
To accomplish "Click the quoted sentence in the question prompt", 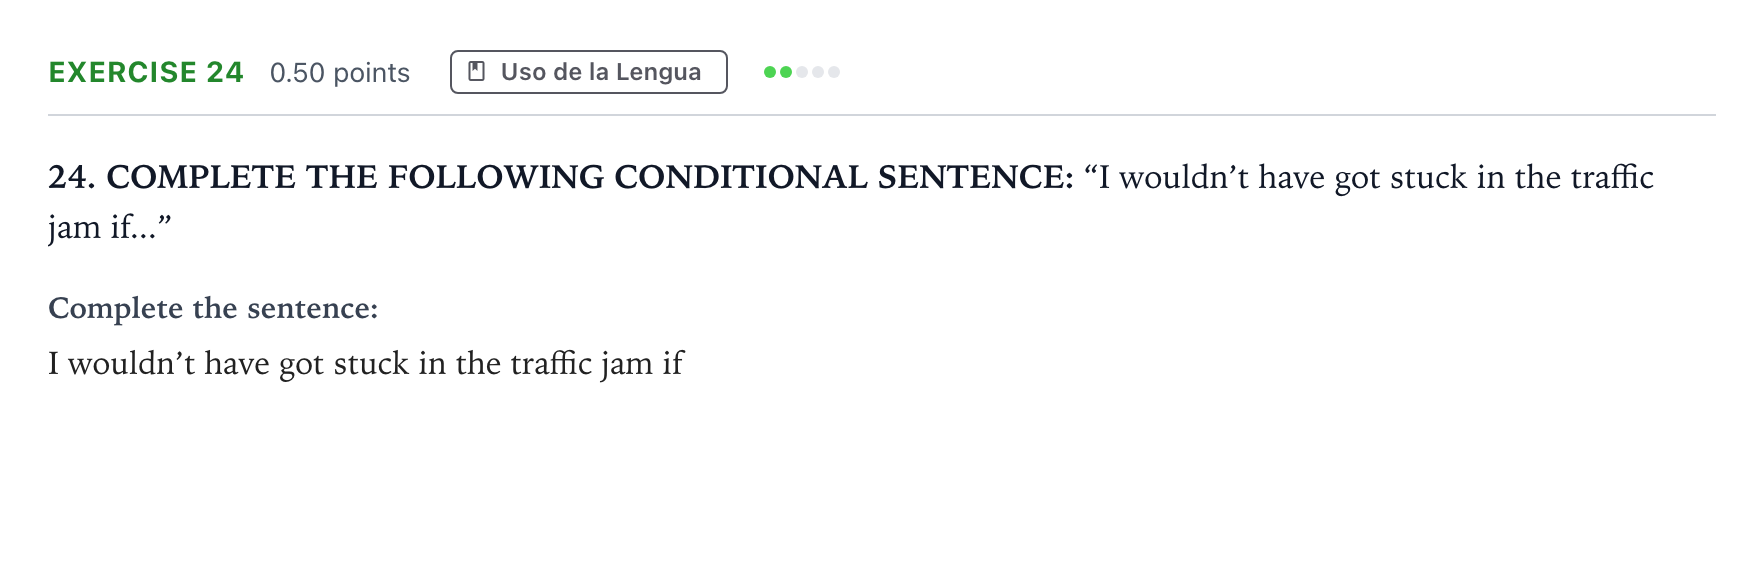I will tap(1369, 177).
